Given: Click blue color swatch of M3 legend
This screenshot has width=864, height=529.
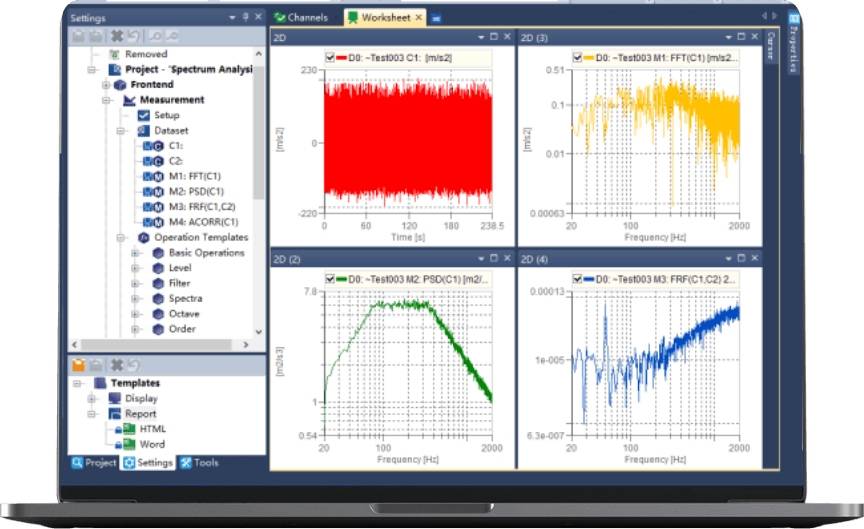Looking at the screenshot, I should (588, 279).
